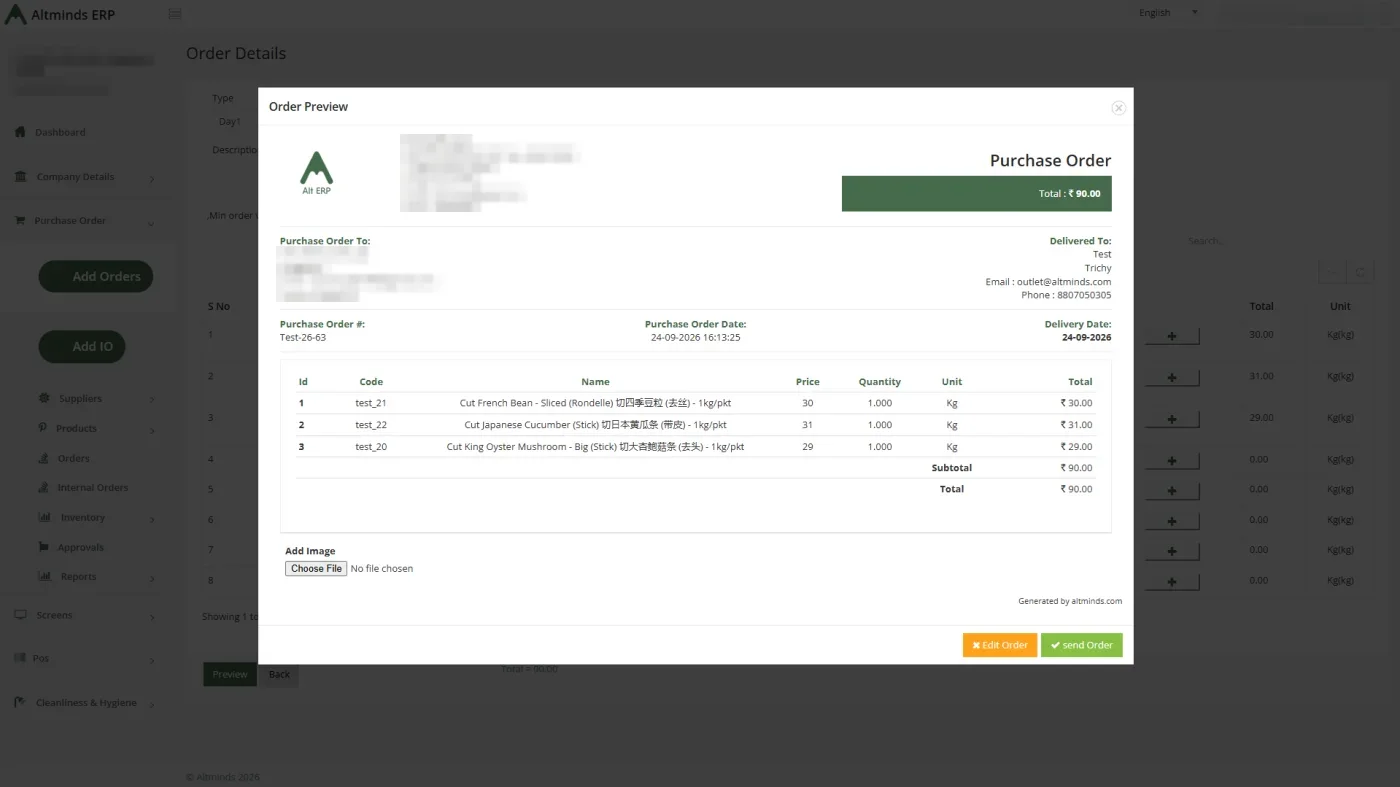Click the Alt ERP logo in order preview

click(316, 173)
